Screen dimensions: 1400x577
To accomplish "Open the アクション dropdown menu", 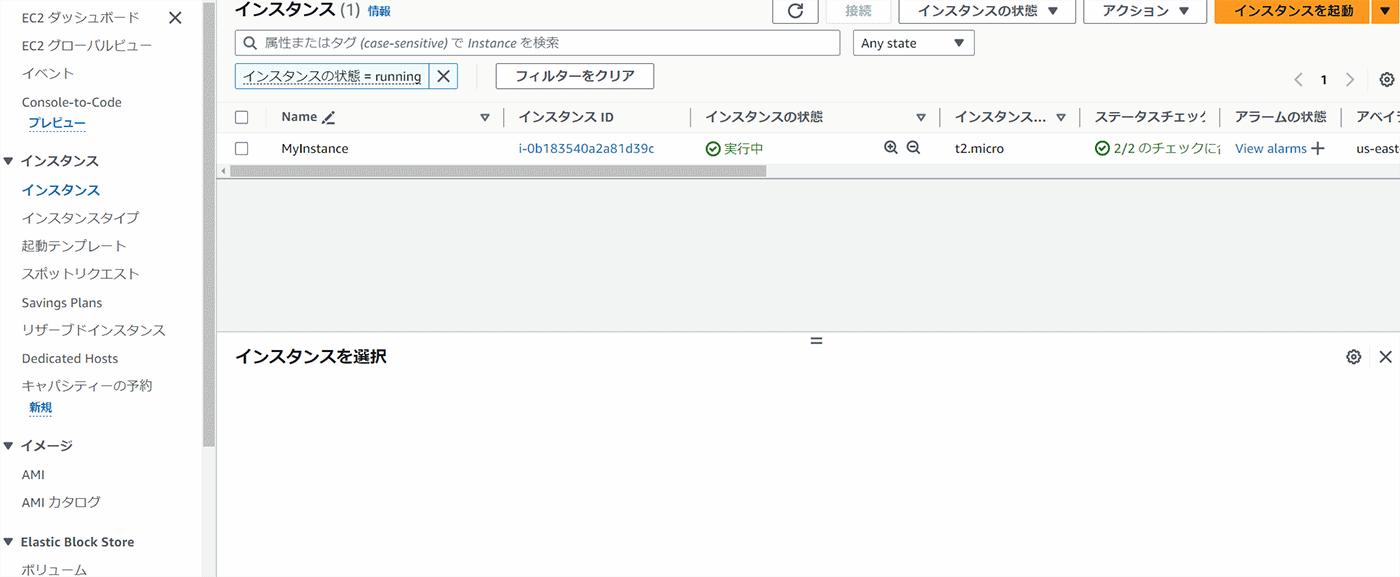I will coord(1146,11).
